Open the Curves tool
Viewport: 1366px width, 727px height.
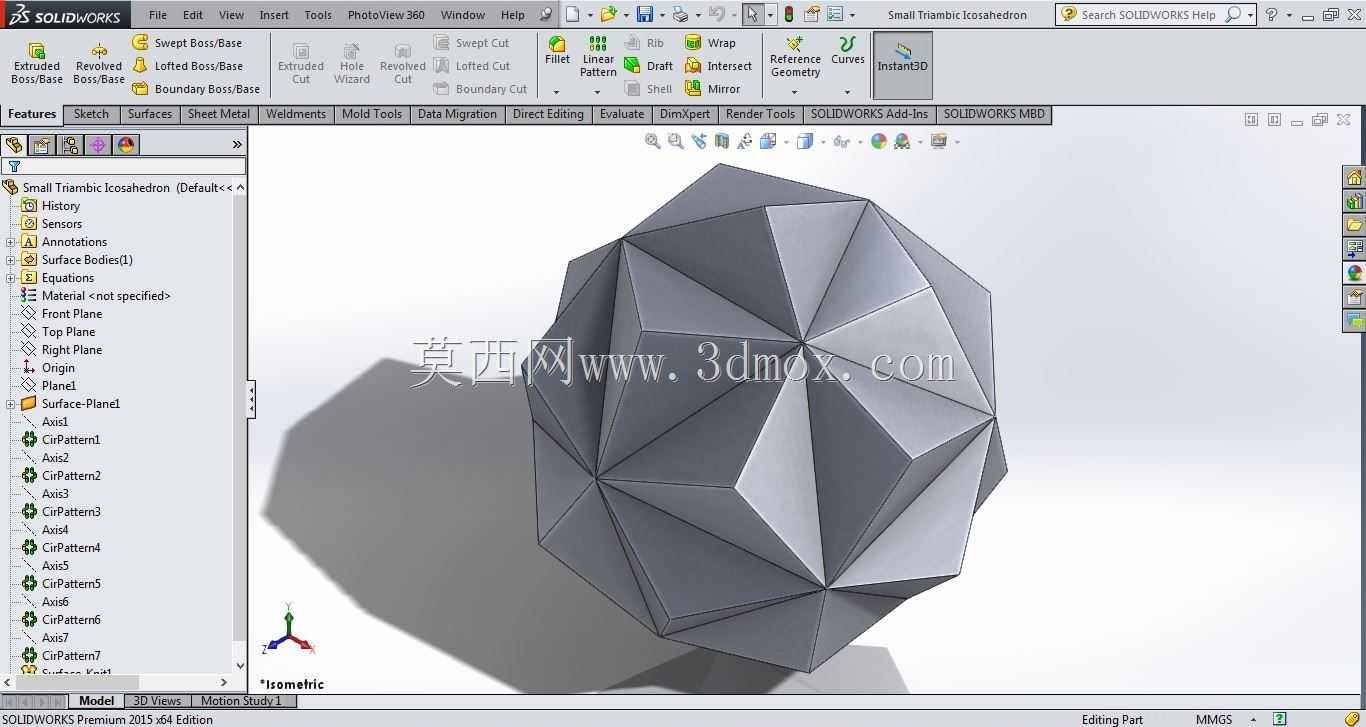(848, 50)
